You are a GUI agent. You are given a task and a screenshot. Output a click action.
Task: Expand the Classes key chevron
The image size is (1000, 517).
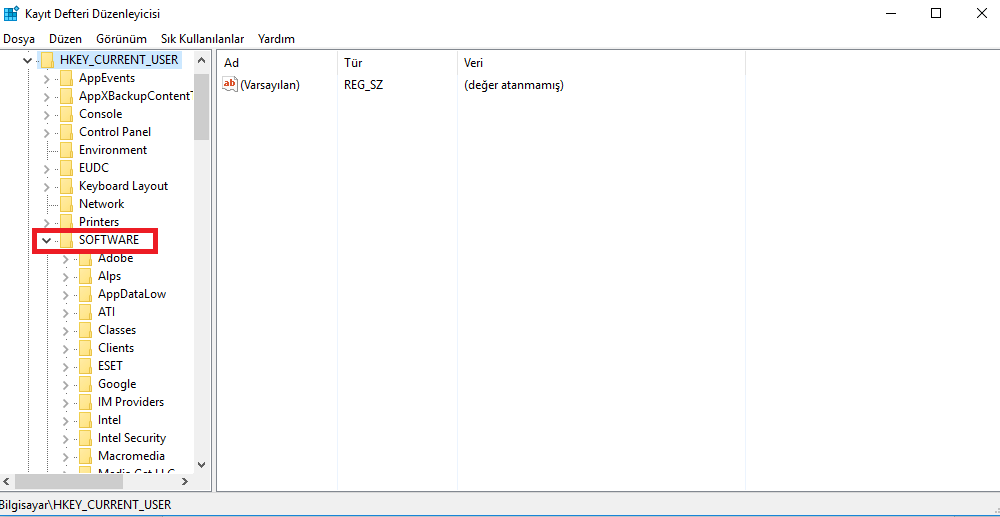click(x=65, y=330)
